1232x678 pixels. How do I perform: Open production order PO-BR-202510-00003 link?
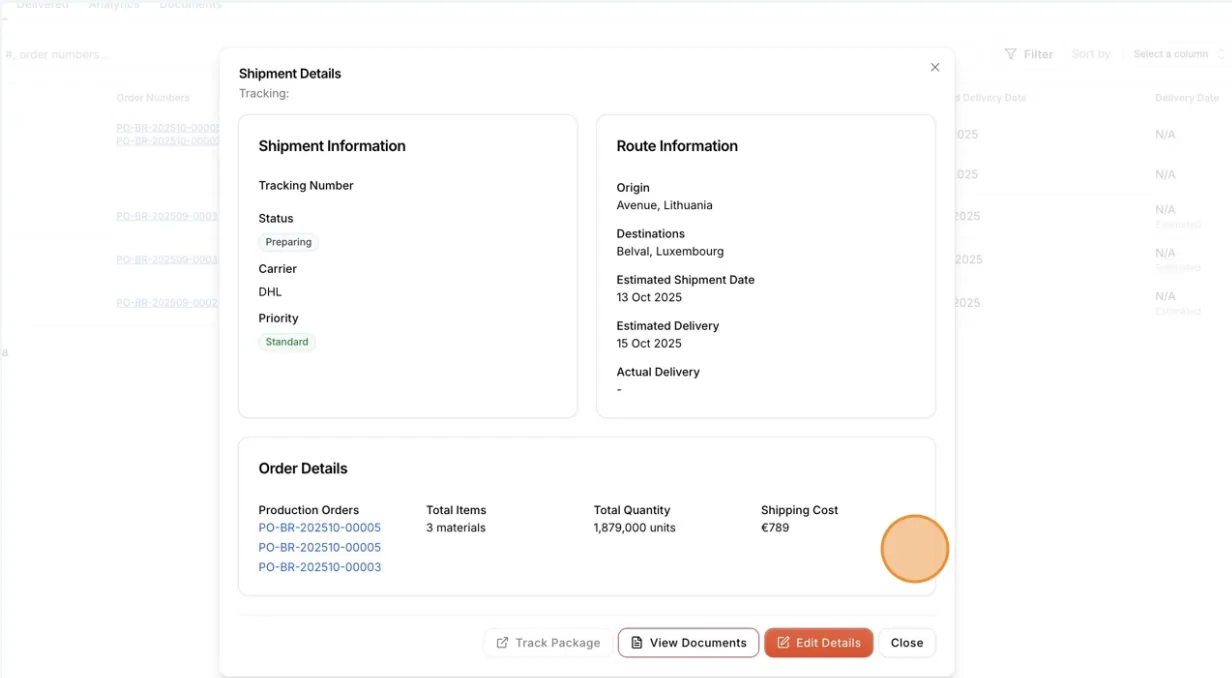(319, 567)
